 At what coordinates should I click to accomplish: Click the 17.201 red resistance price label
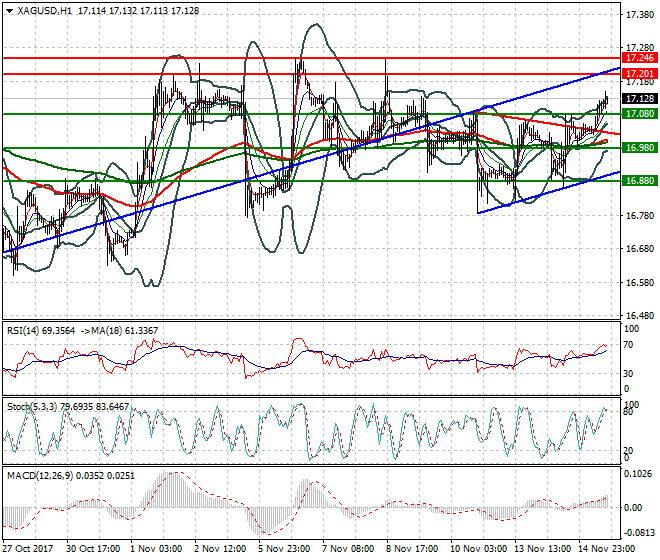pyautogui.click(x=639, y=74)
